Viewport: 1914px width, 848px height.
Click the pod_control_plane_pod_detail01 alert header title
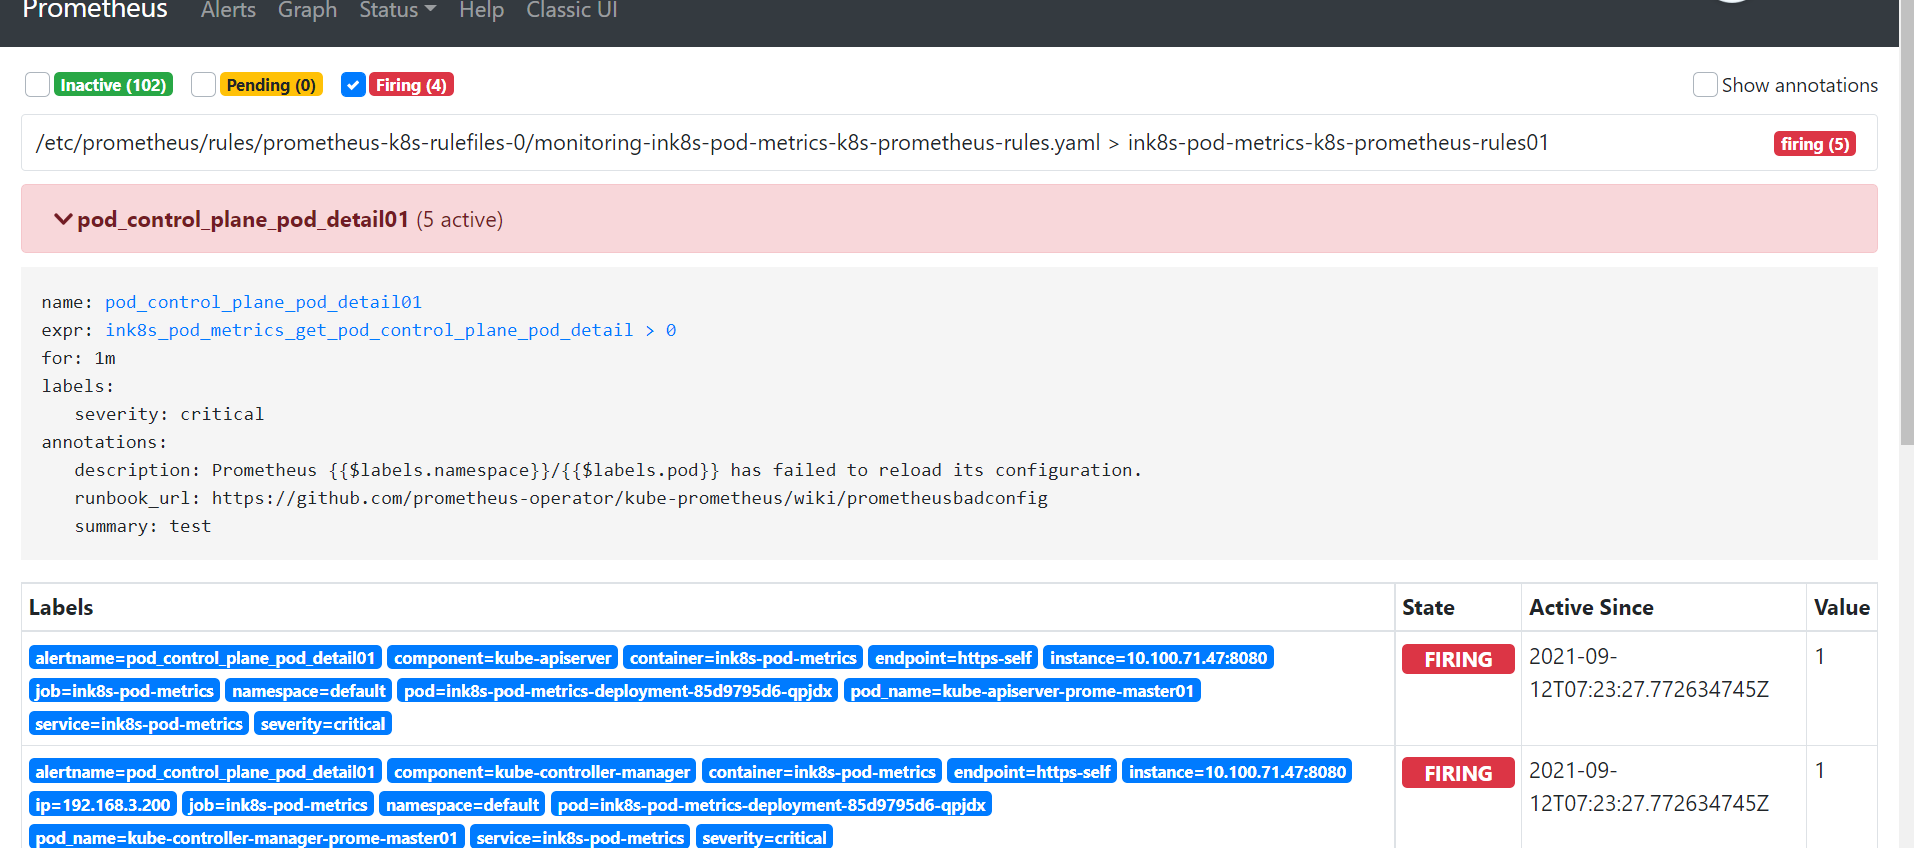click(243, 219)
